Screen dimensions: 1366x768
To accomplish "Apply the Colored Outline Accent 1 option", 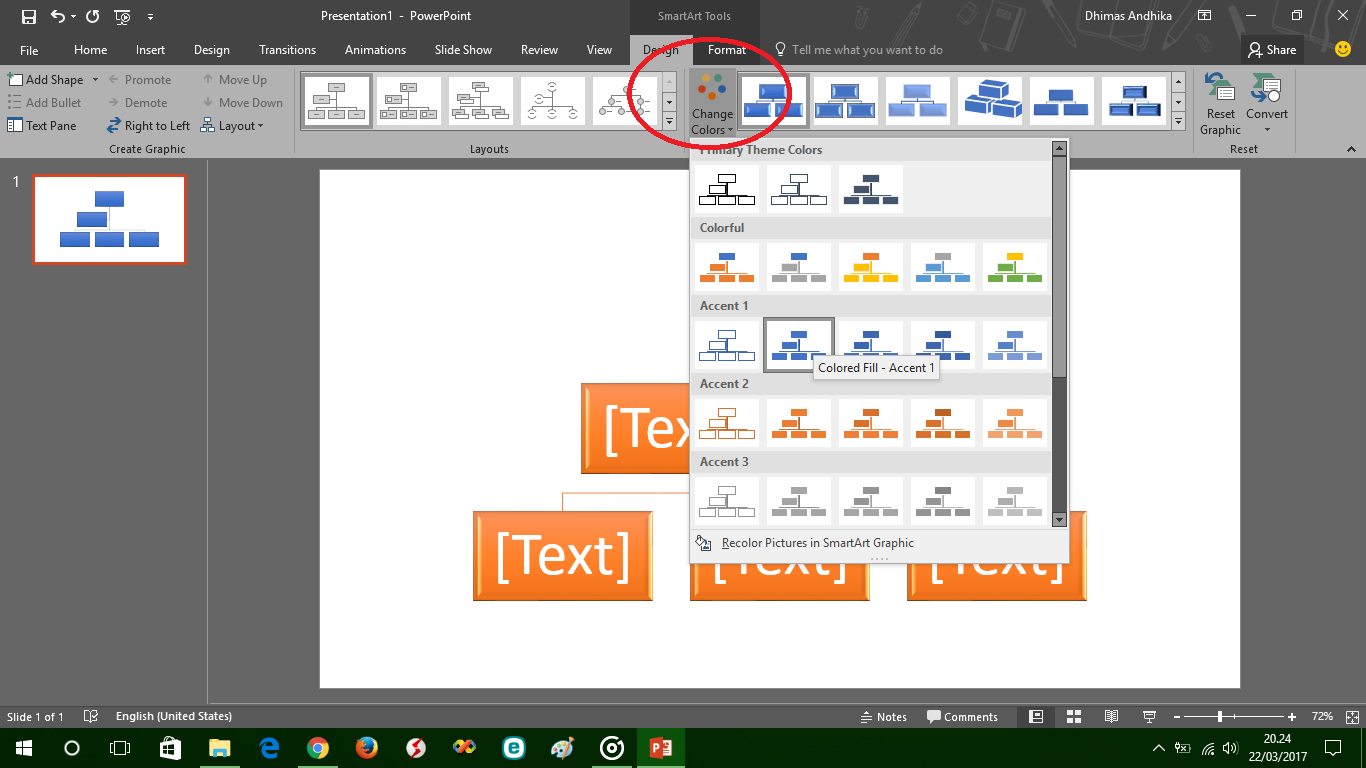I will pos(727,345).
